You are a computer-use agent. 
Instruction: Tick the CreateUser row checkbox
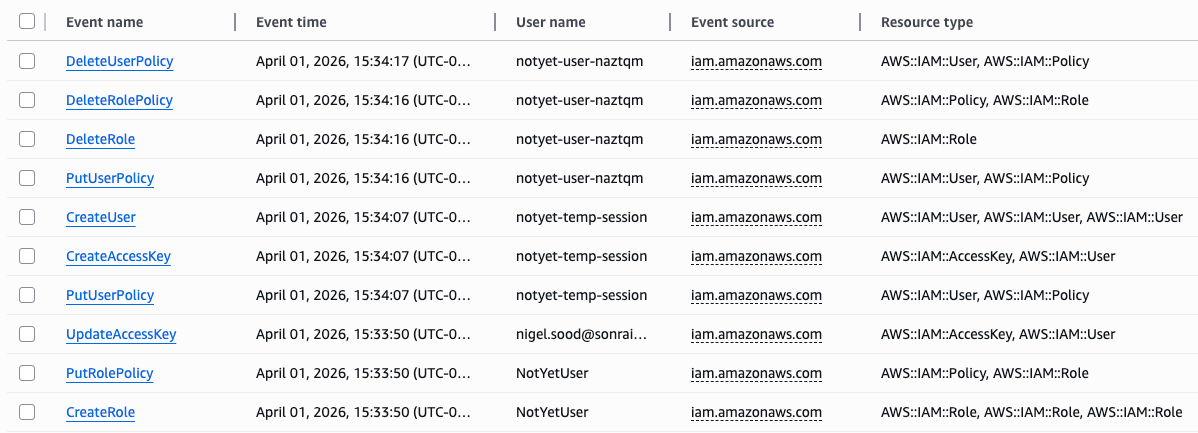pos(27,217)
